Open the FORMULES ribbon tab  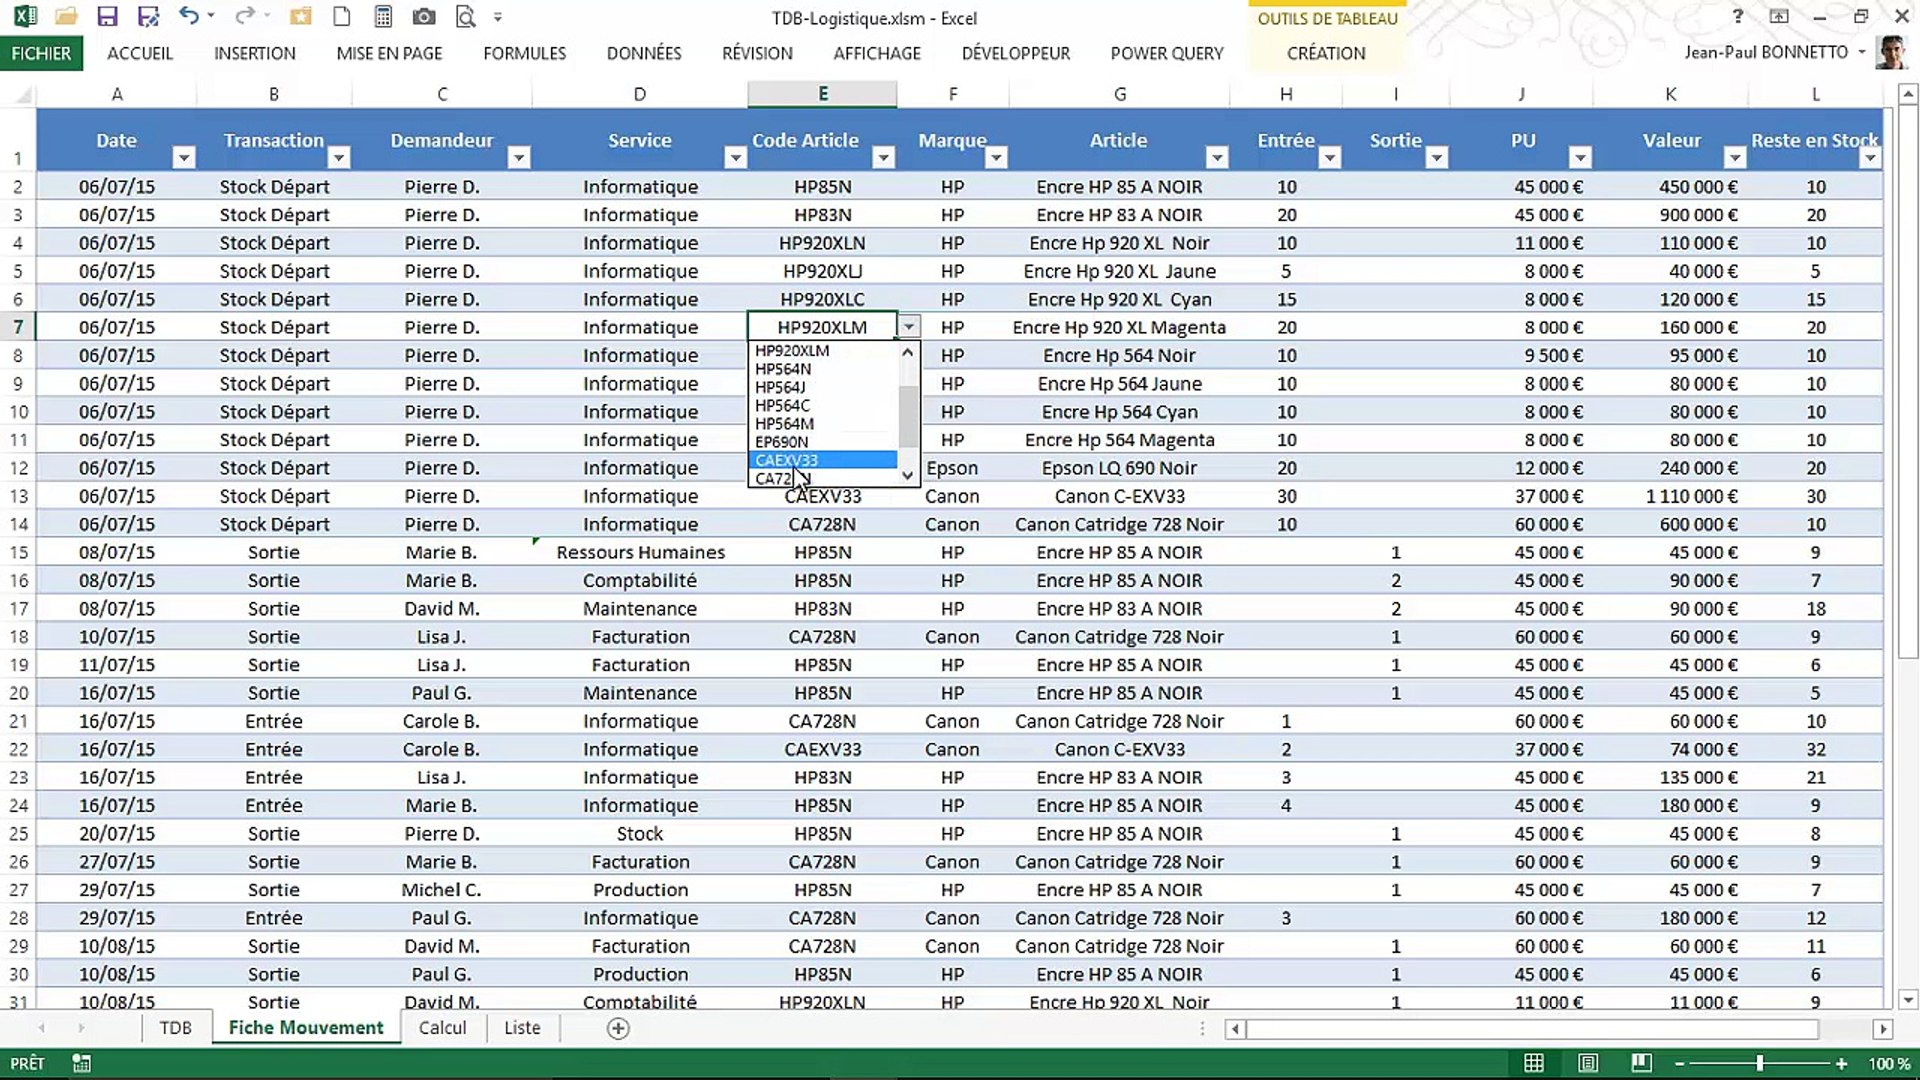pyautogui.click(x=524, y=53)
